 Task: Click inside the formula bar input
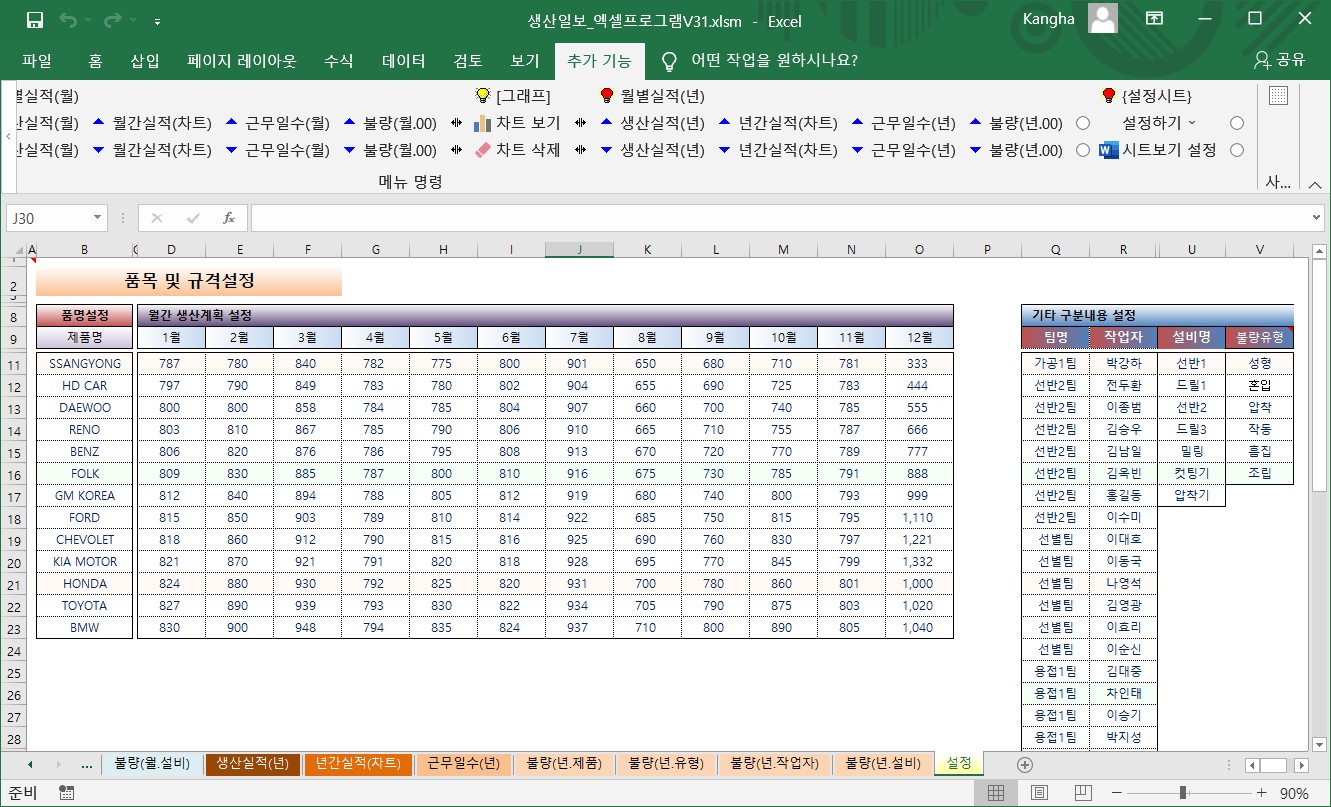(x=780, y=218)
